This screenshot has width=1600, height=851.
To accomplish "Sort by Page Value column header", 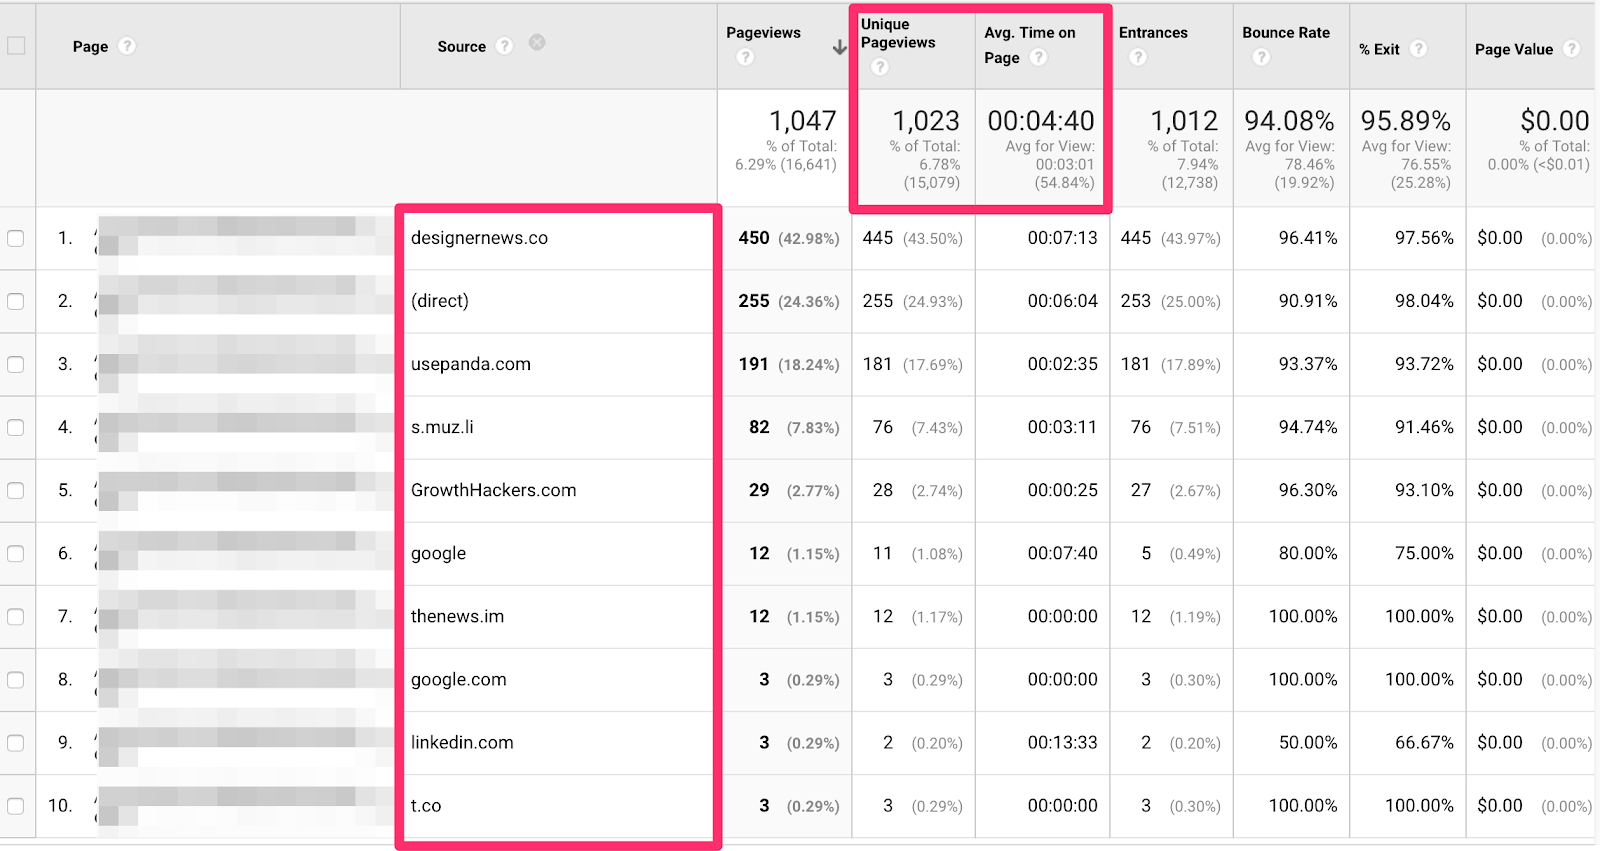I will [x=1514, y=49].
